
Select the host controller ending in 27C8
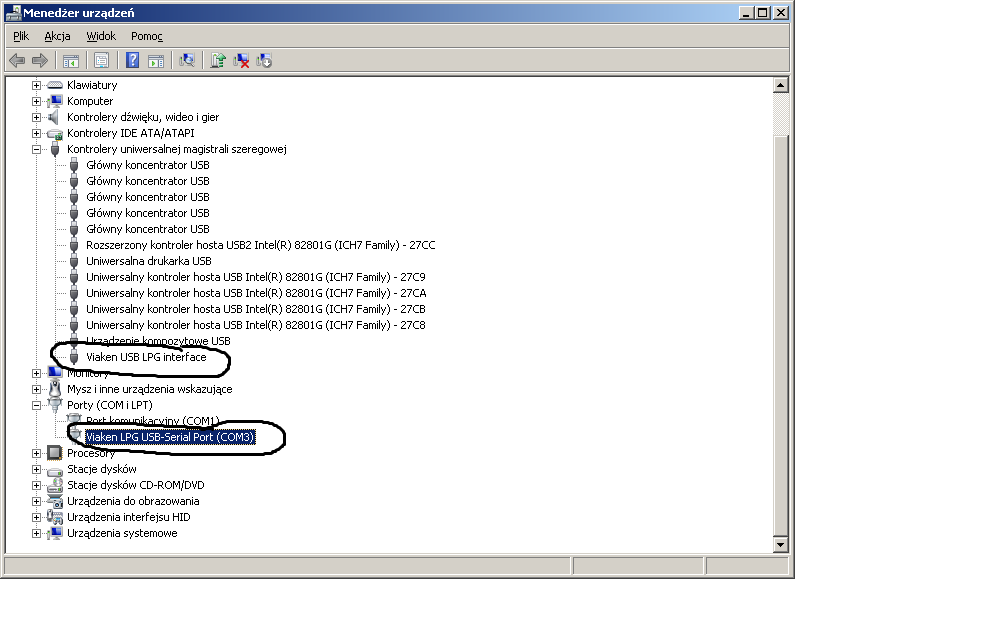coord(256,325)
